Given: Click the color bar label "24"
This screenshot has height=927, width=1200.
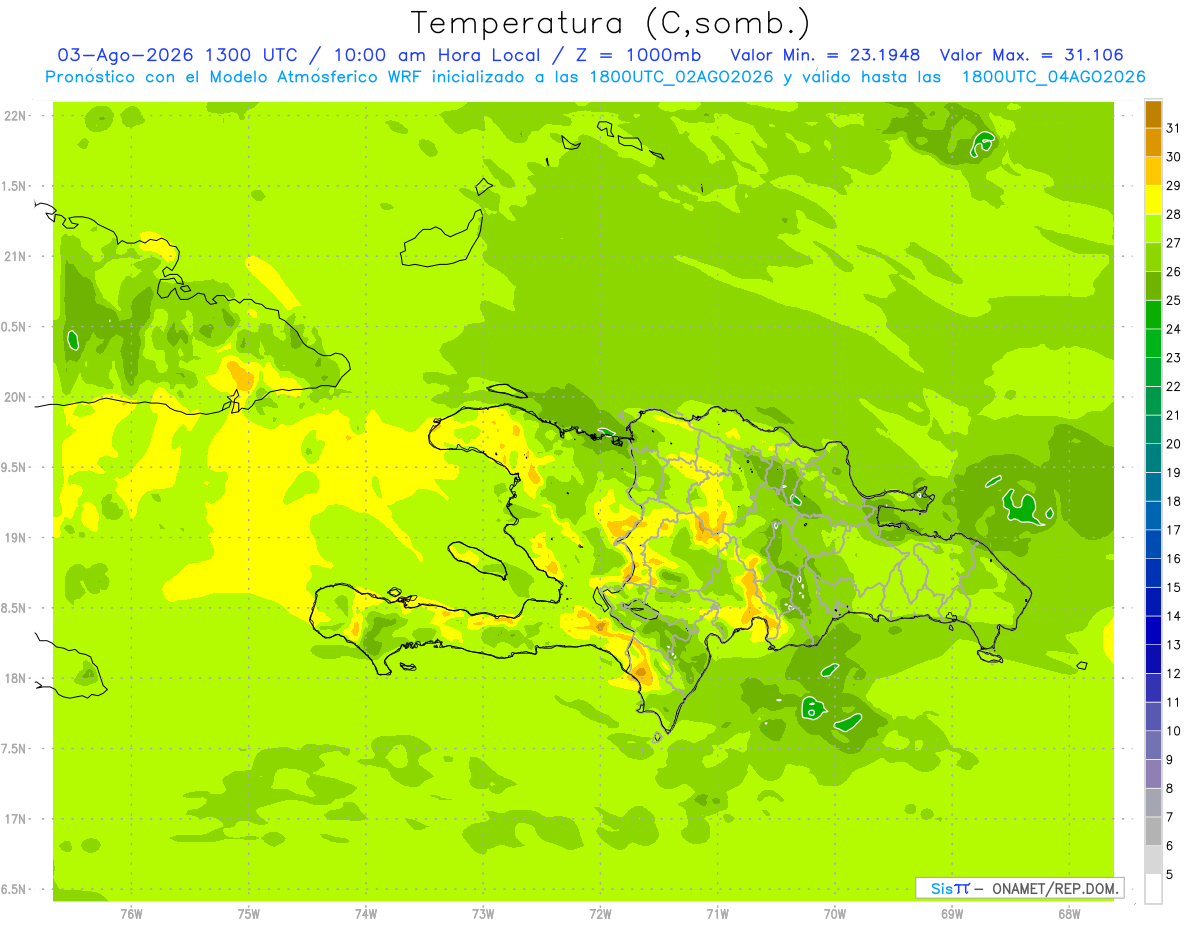Looking at the screenshot, I should pyautogui.click(x=1174, y=329).
